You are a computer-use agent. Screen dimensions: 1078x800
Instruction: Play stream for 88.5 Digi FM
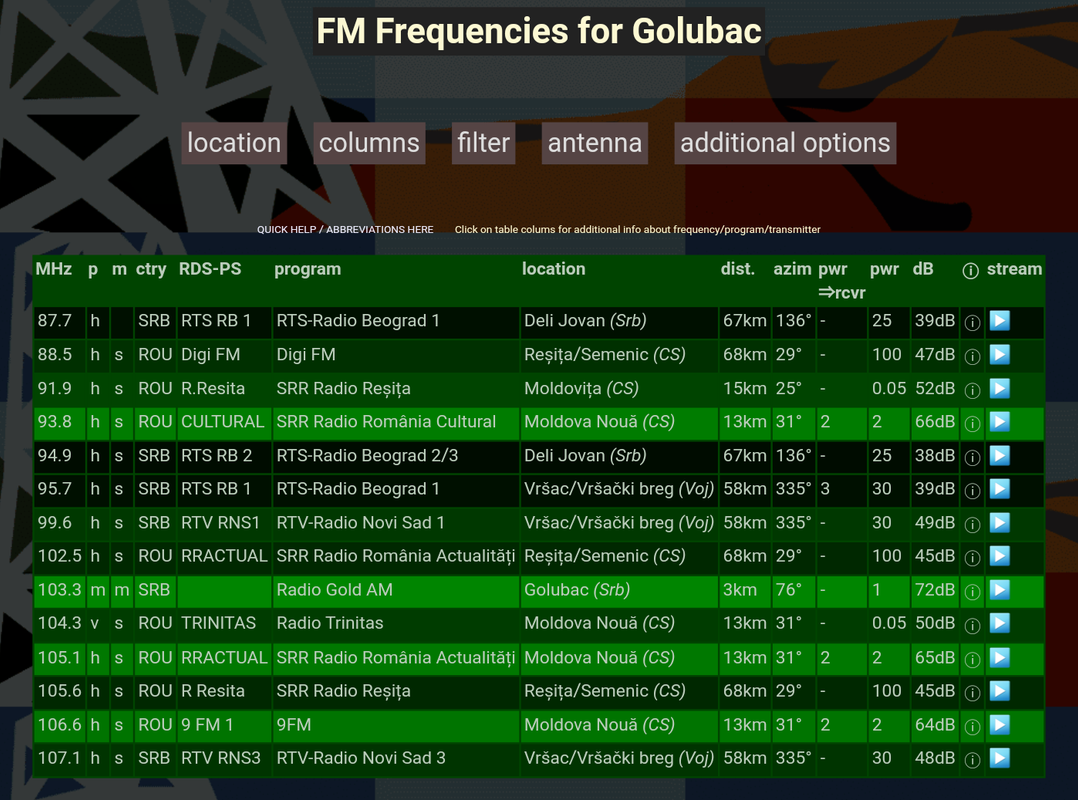999,355
